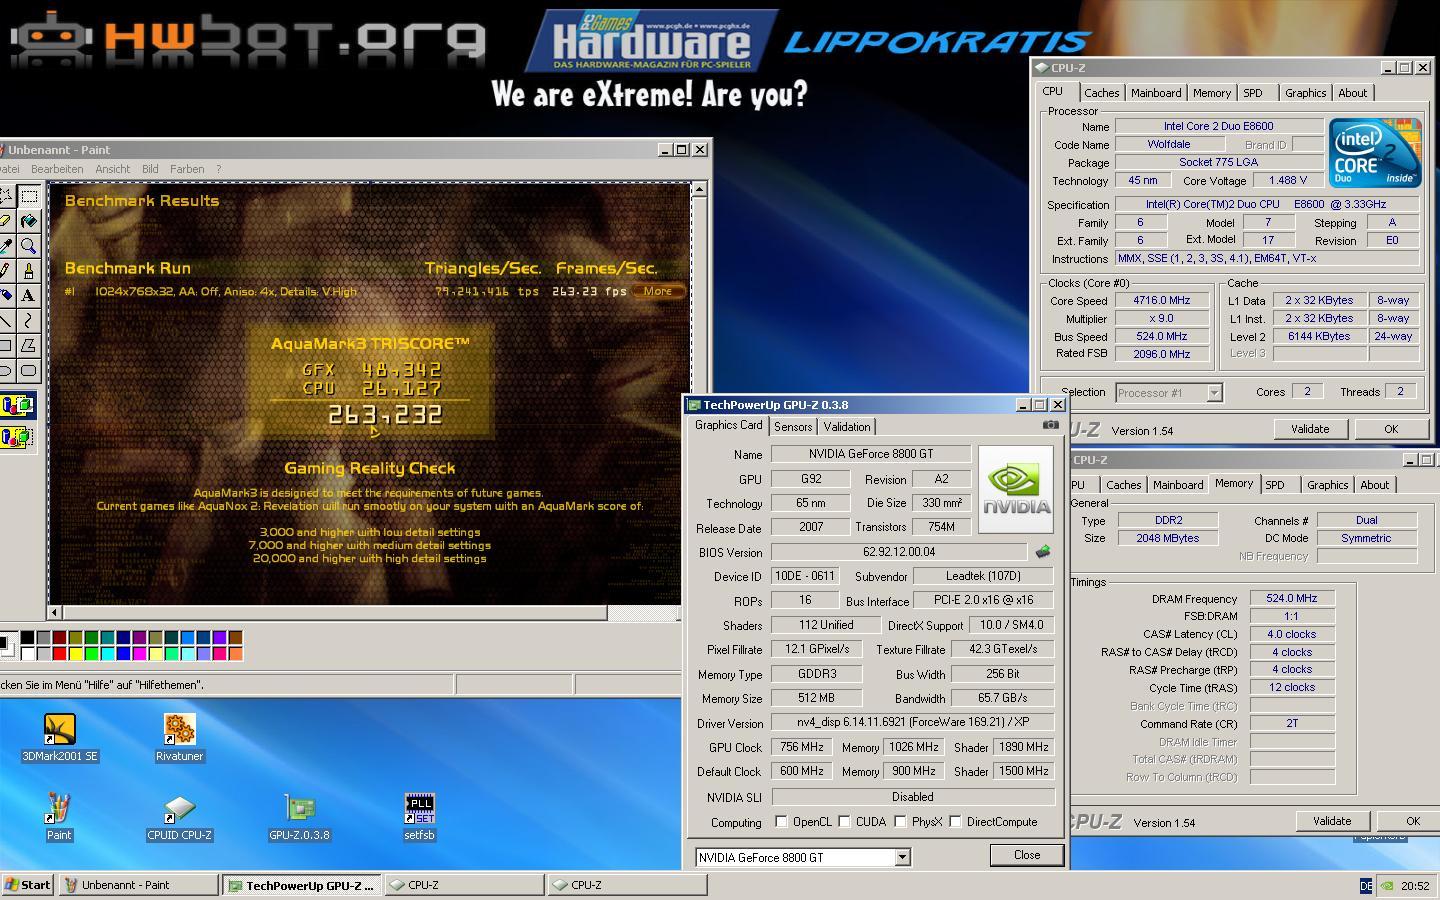
Task: Open the Windows Start menu
Action: (x=28, y=885)
